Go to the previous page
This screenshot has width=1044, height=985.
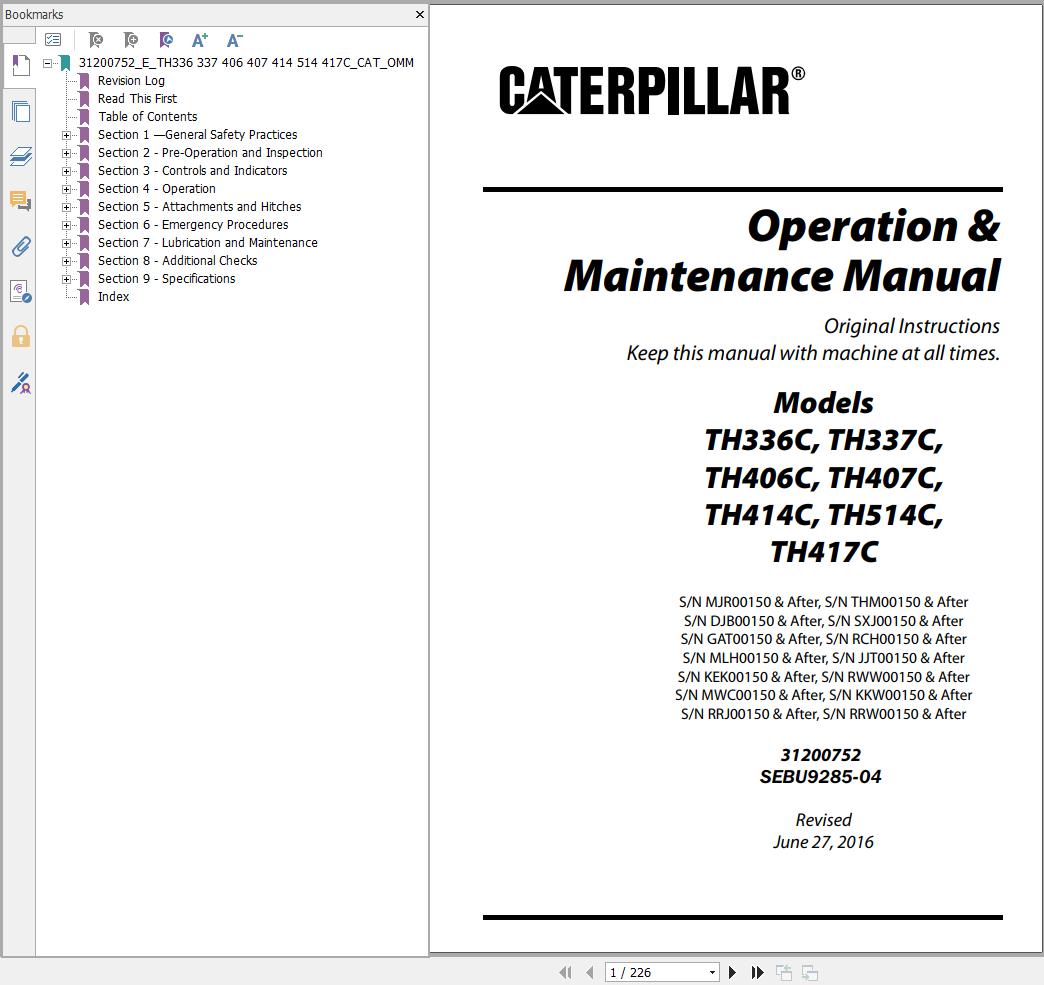pos(590,972)
